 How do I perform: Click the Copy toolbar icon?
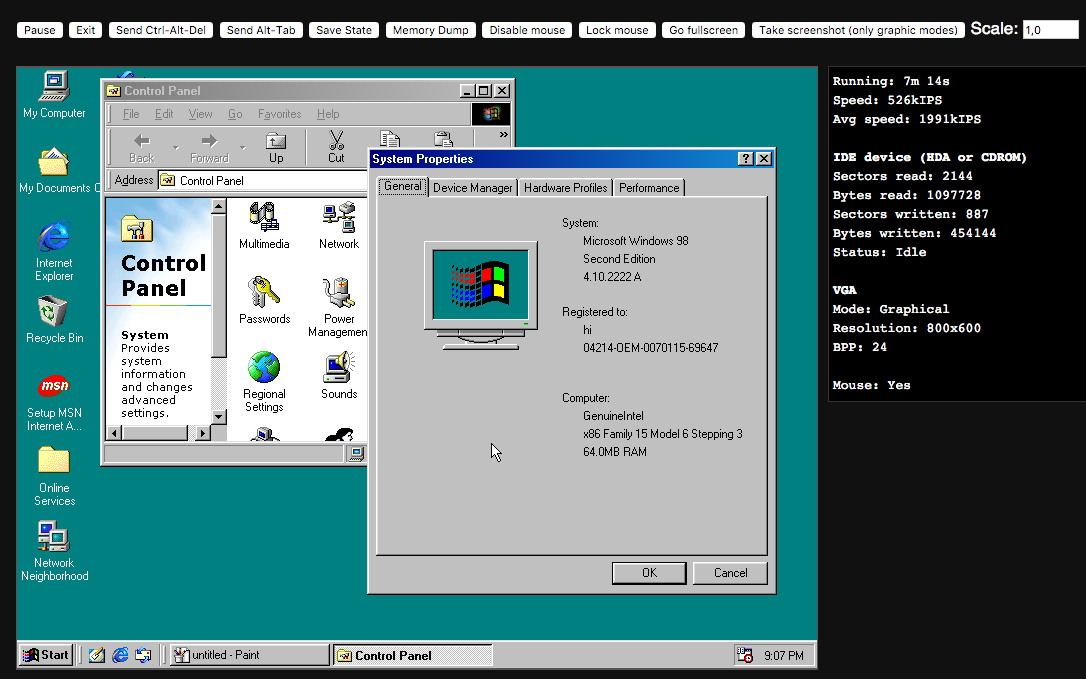click(x=390, y=142)
